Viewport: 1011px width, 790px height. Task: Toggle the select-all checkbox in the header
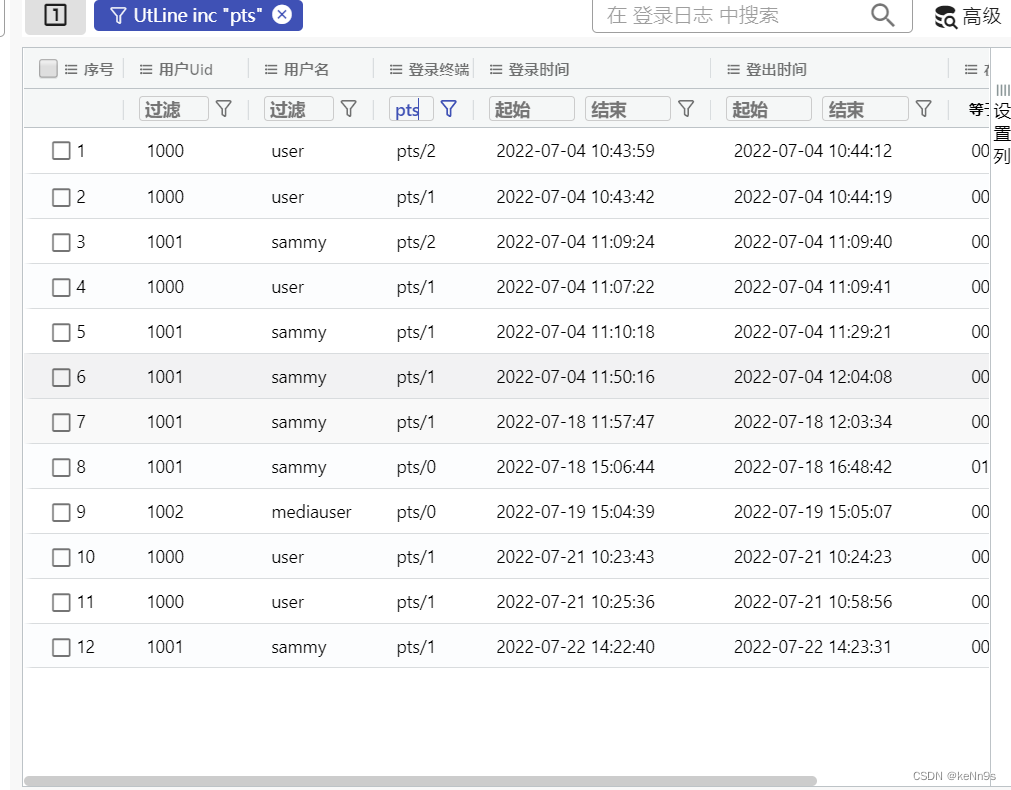point(48,68)
